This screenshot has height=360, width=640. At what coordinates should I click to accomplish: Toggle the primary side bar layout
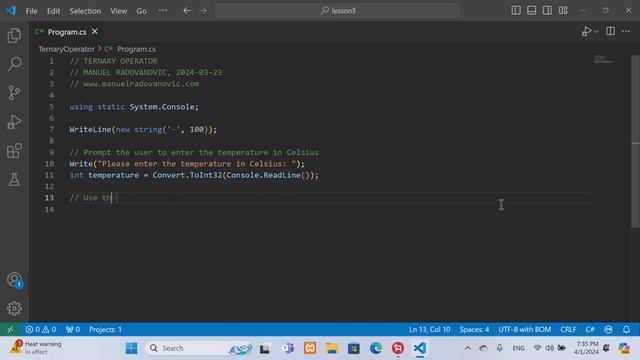pyautogui.click(x=516, y=11)
